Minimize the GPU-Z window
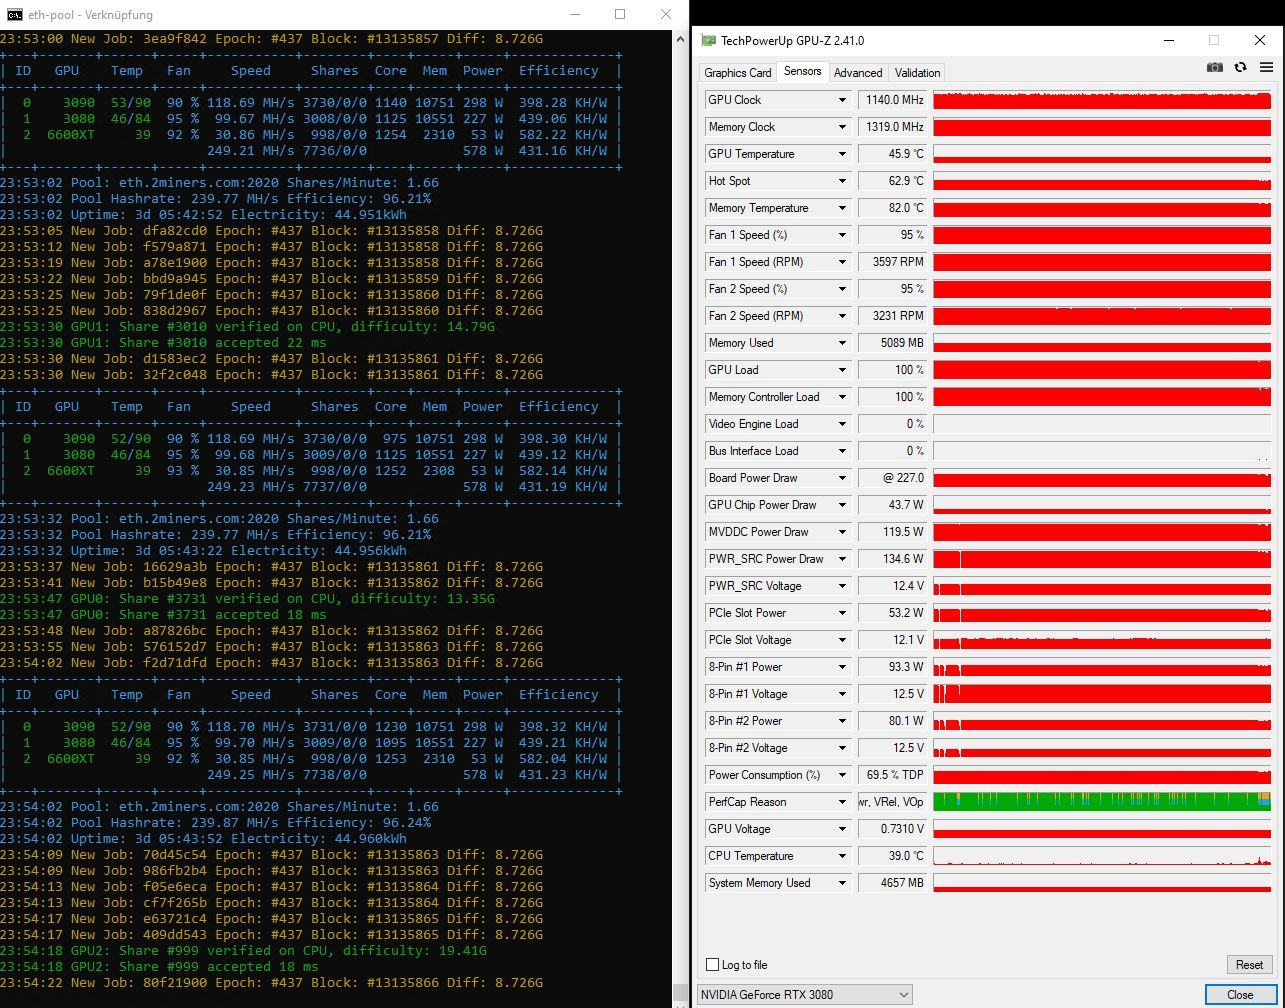The width and height of the screenshot is (1285, 1008). tap(1168, 41)
